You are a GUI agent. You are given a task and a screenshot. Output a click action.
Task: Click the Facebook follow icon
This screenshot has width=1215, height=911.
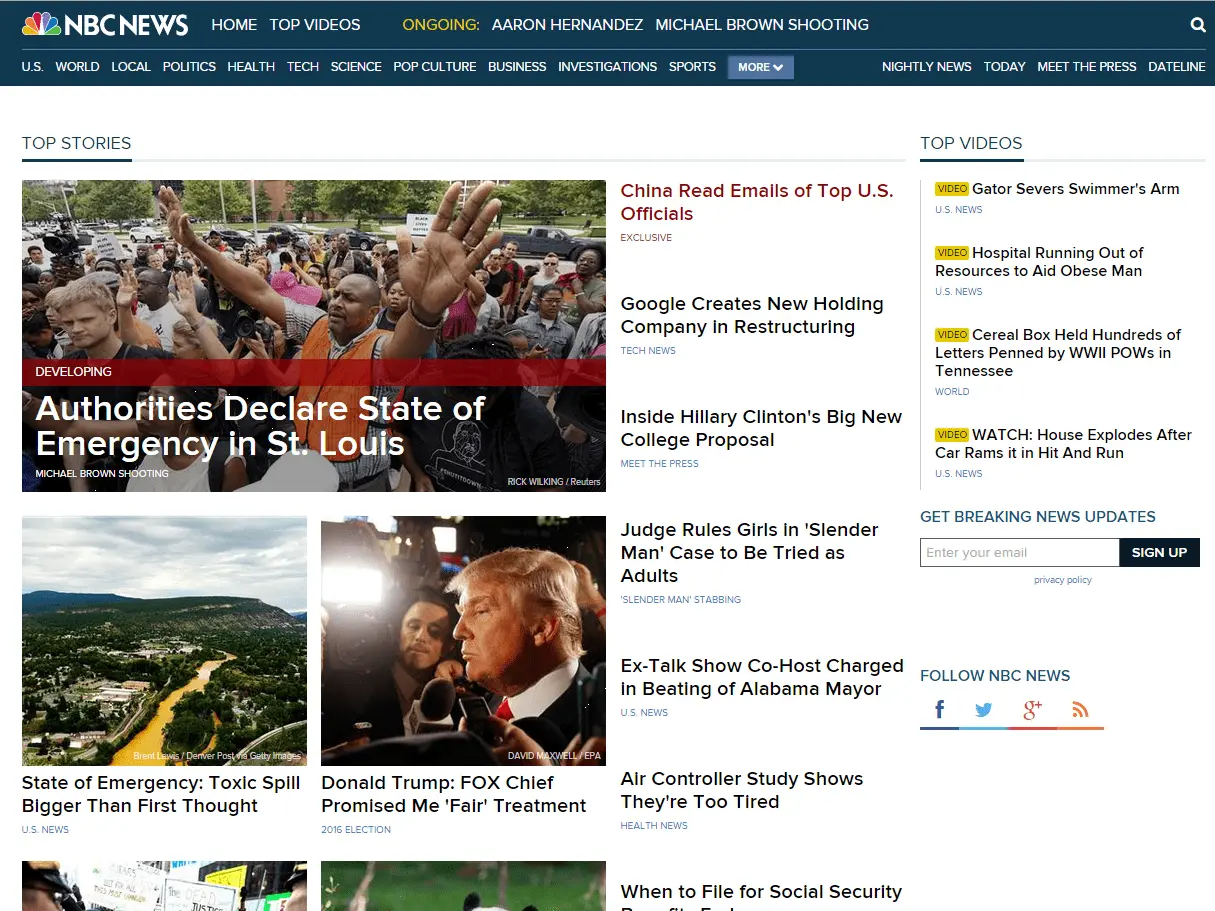pos(939,709)
